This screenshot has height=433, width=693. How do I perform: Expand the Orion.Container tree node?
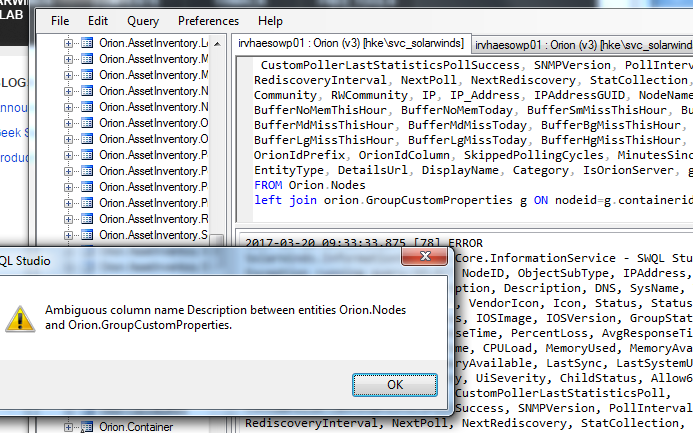(68, 427)
